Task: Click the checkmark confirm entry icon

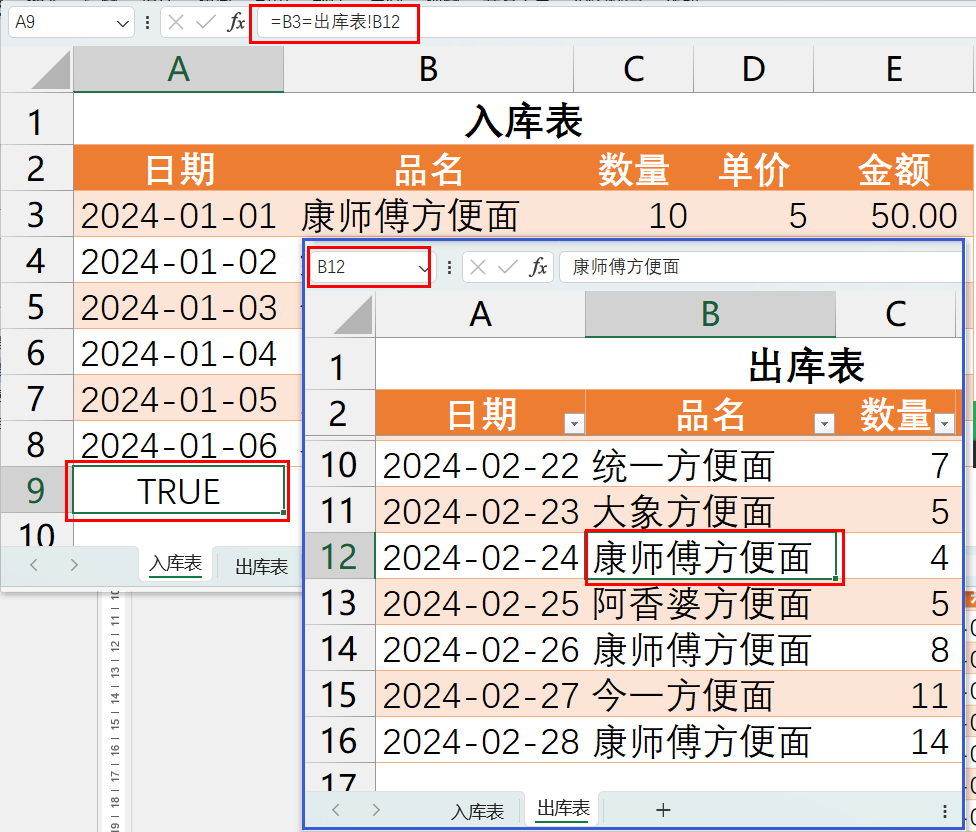Action: [x=205, y=21]
